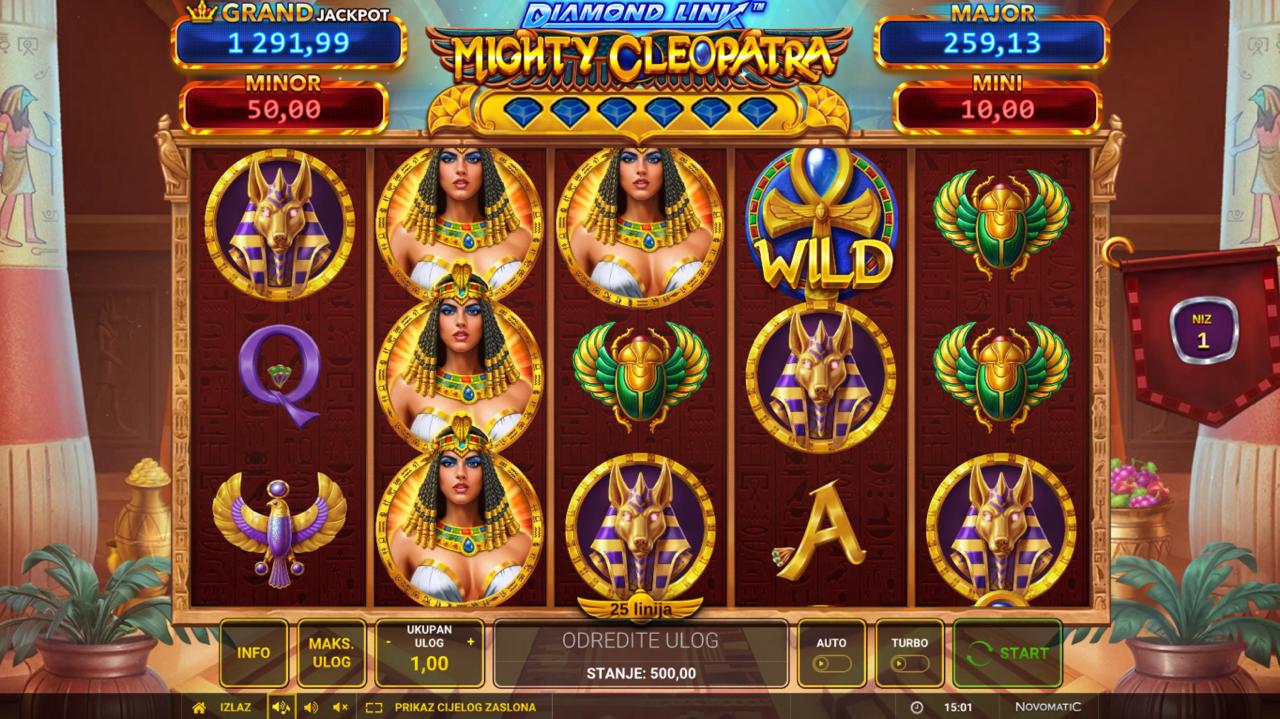Open the INFO paytable button

(x=254, y=653)
